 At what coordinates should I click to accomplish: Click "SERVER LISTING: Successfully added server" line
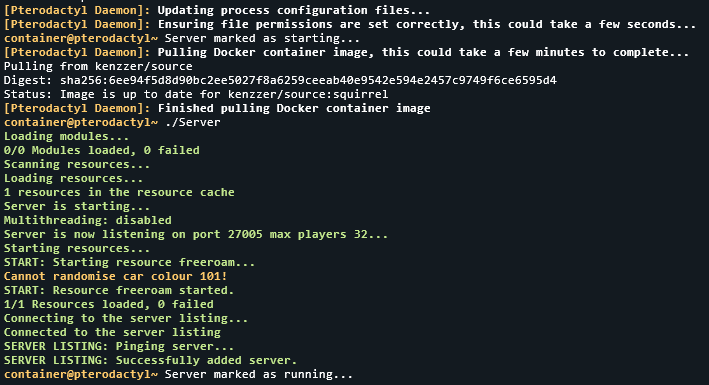tap(151, 361)
